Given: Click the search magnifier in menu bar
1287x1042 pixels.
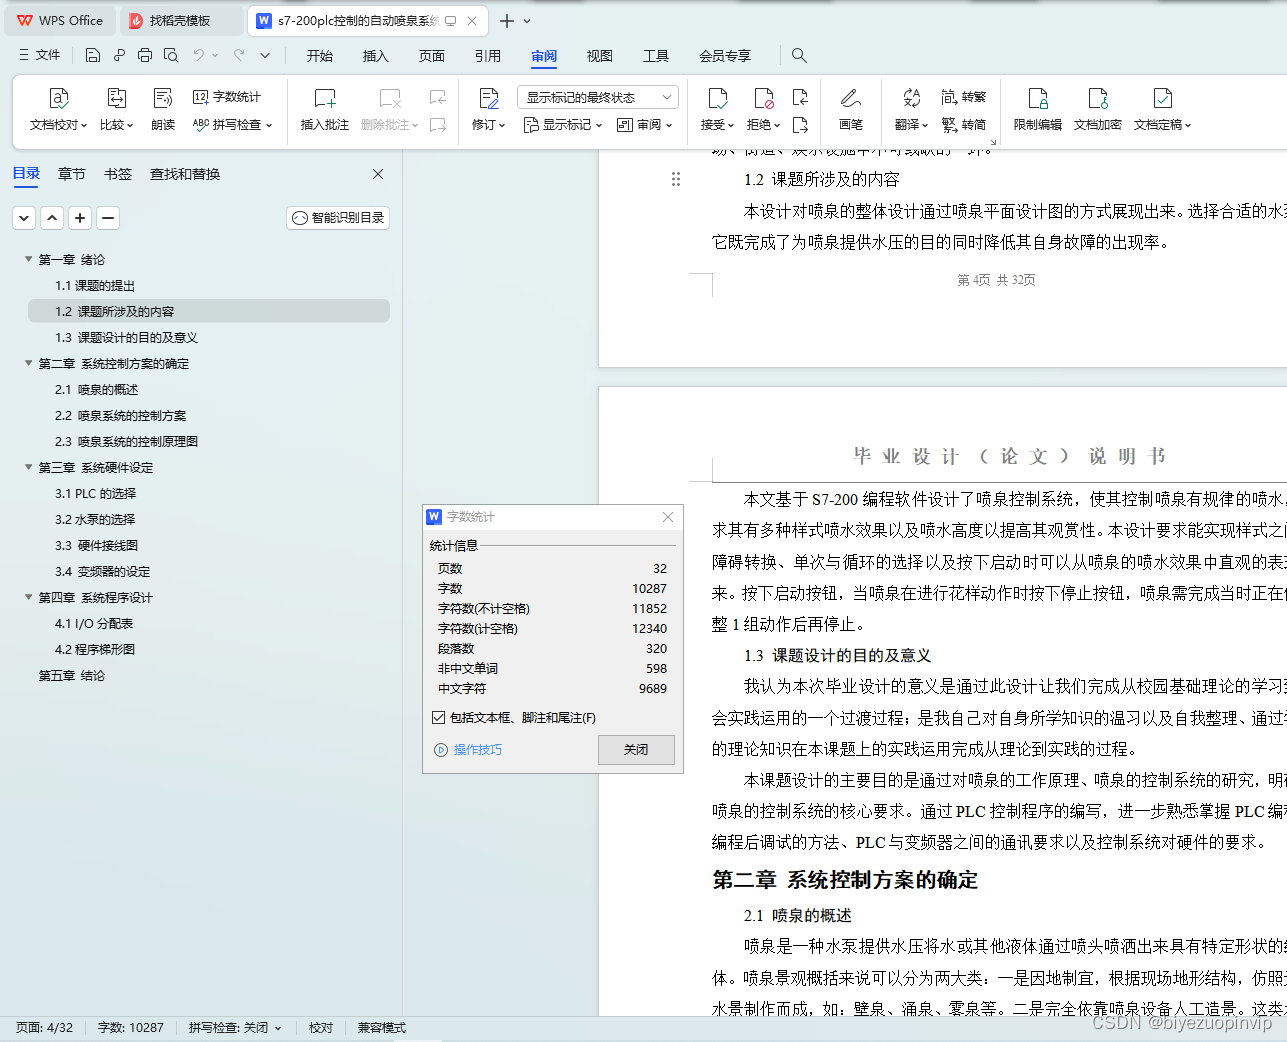Looking at the screenshot, I should (799, 55).
